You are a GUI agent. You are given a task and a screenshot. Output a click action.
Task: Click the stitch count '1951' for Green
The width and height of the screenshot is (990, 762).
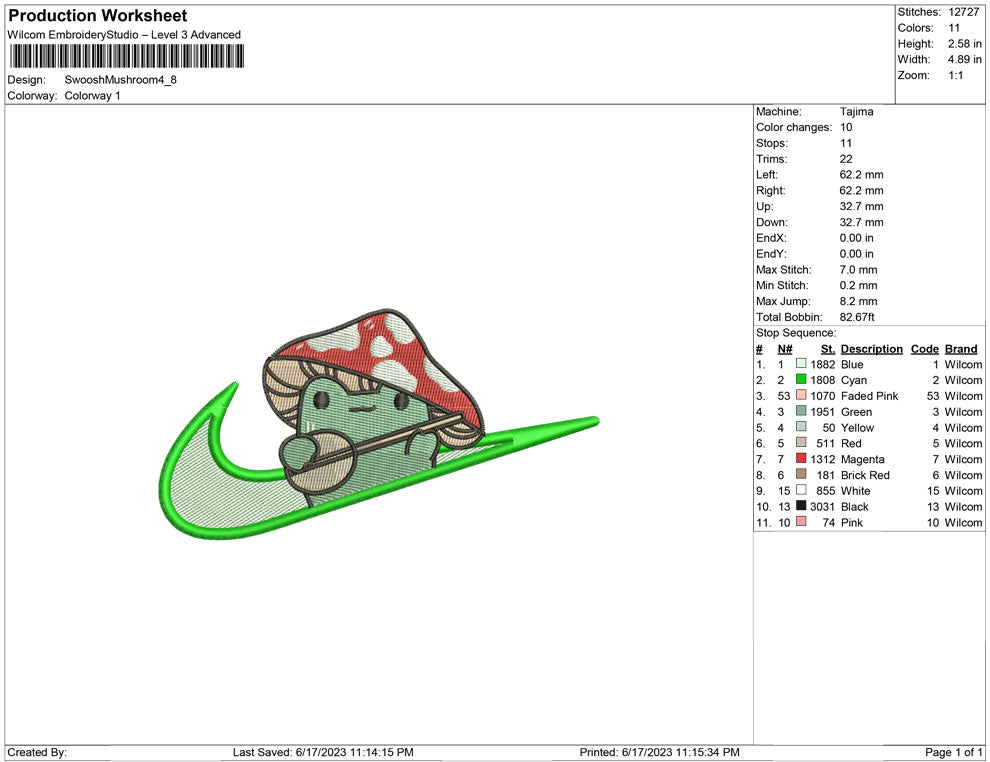tap(823, 412)
